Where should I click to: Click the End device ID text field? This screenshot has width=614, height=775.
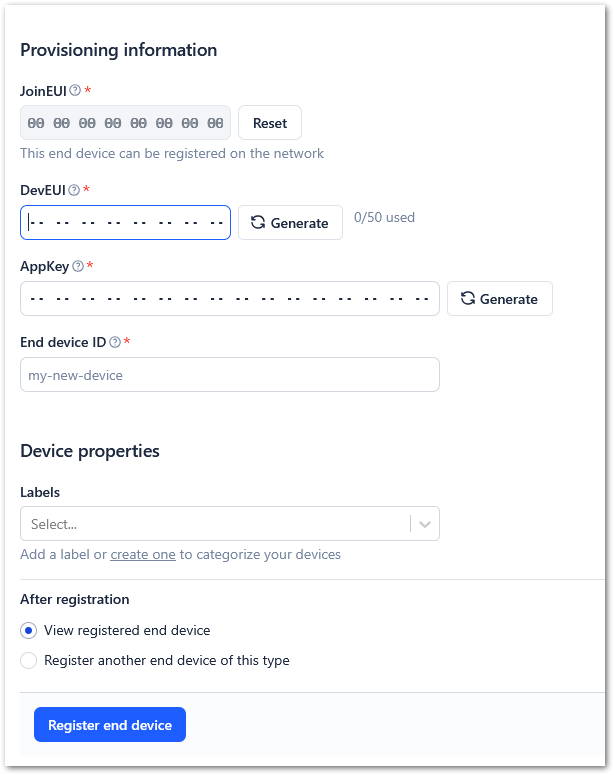point(230,375)
